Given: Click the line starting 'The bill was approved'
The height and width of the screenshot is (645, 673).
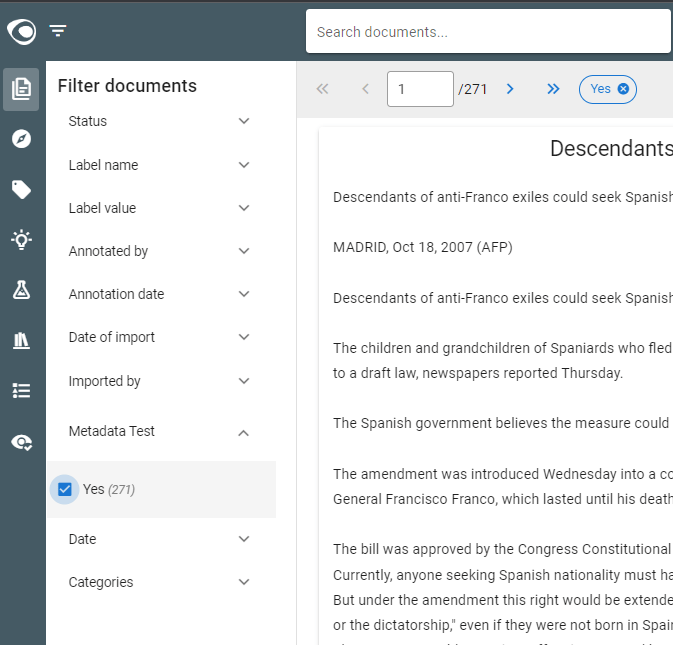Looking at the screenshot, I should click(x=503, y=549).
